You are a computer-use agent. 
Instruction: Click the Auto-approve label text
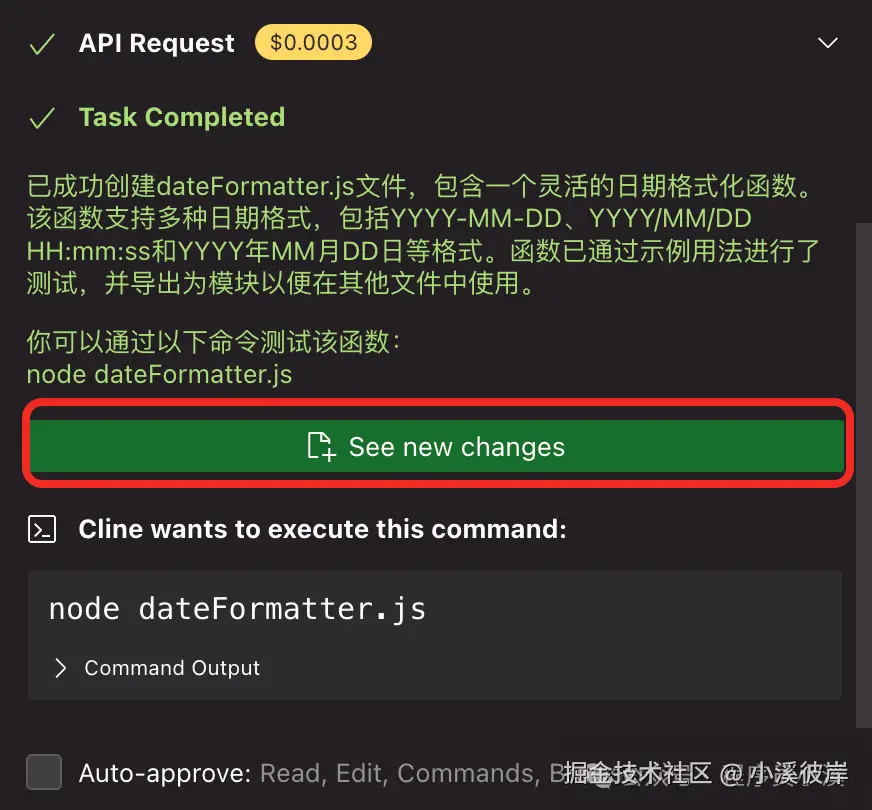165,773
